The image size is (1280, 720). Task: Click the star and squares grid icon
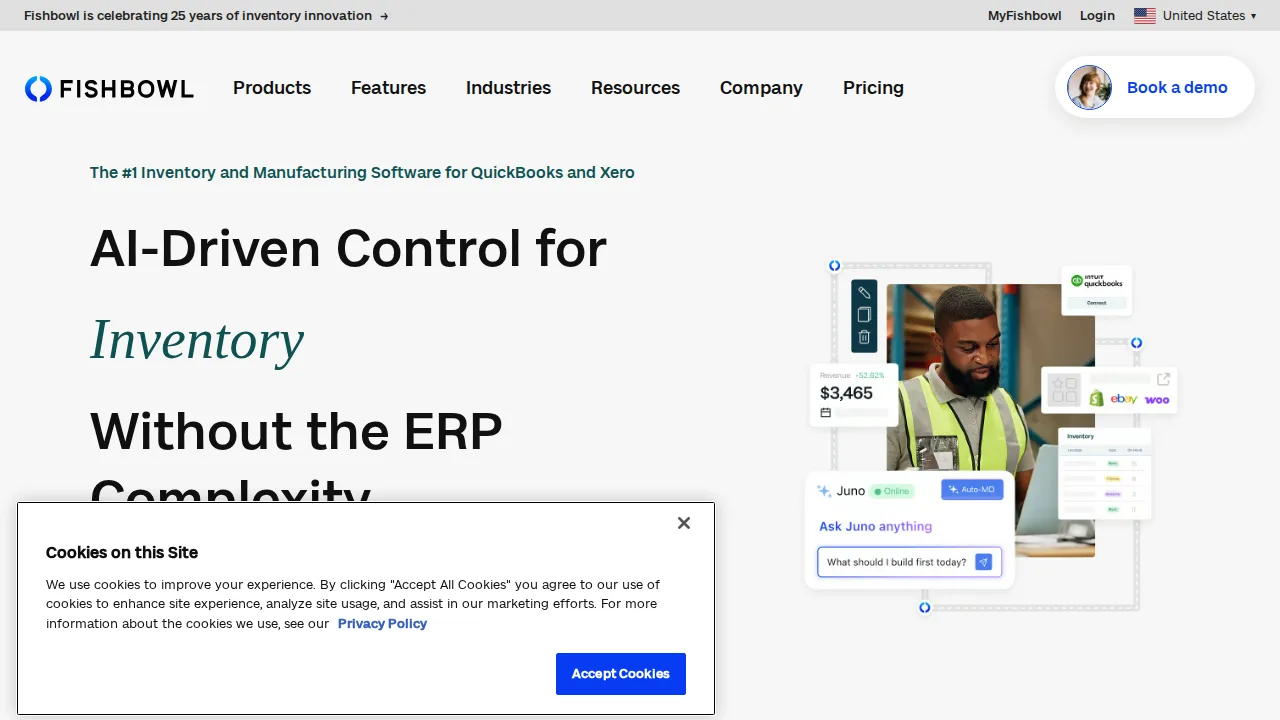pyautogui.click(x=1064, y=390)
